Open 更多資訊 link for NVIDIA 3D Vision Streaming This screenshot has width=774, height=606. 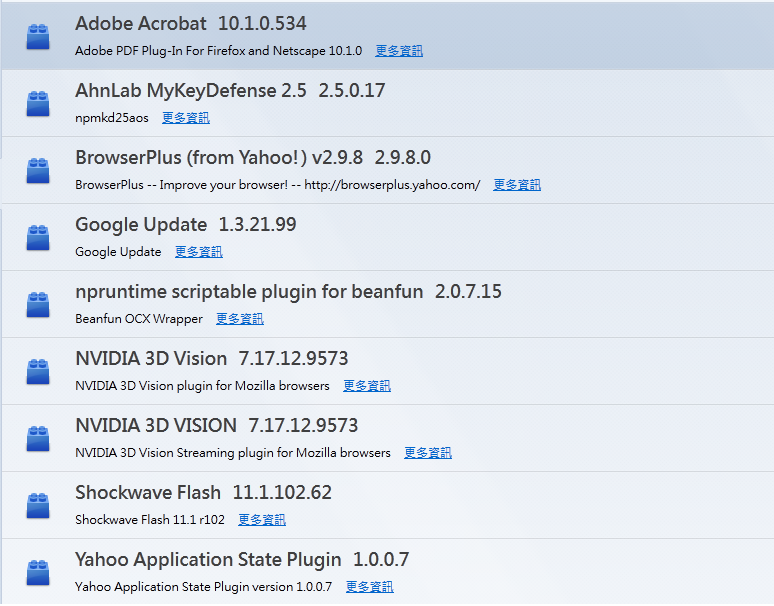428,453
